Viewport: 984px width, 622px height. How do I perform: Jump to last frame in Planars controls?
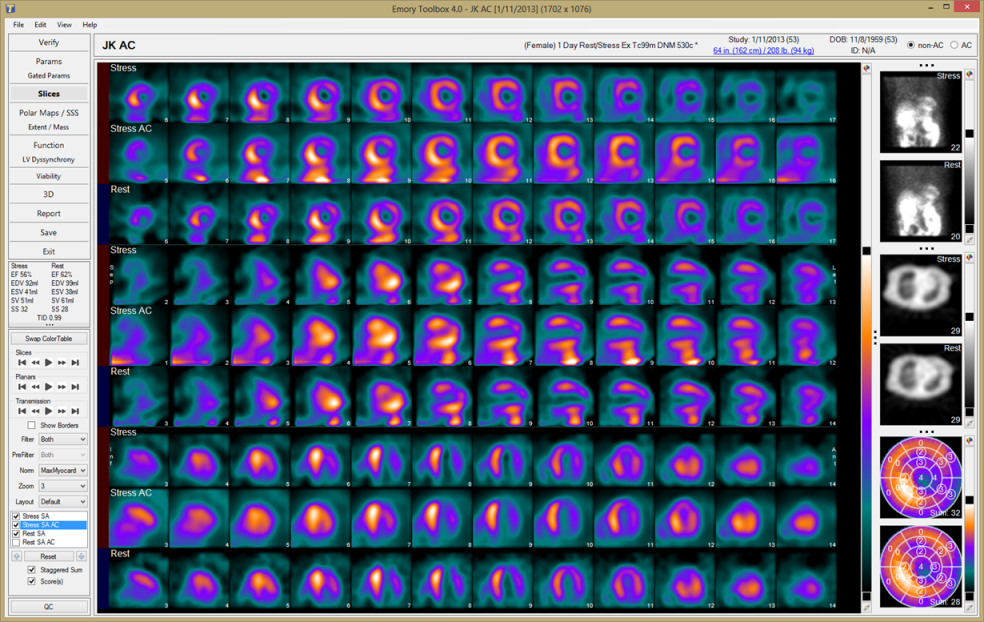[75, 387]
